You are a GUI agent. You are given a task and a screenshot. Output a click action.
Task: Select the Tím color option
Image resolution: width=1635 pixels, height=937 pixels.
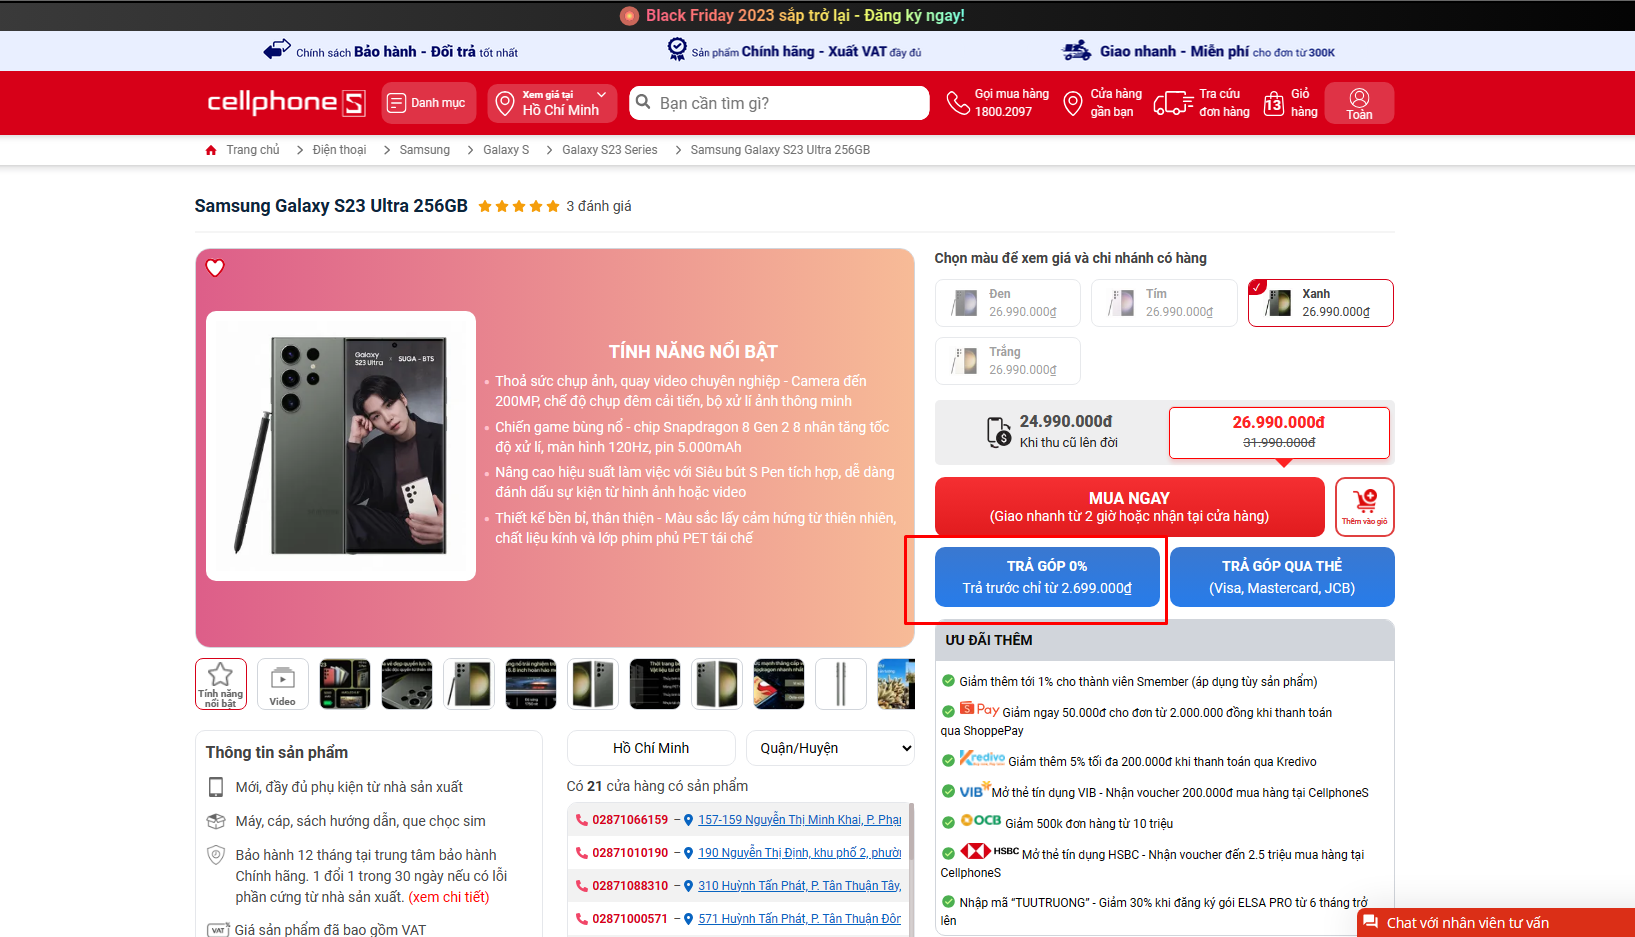coord(1164,303)
